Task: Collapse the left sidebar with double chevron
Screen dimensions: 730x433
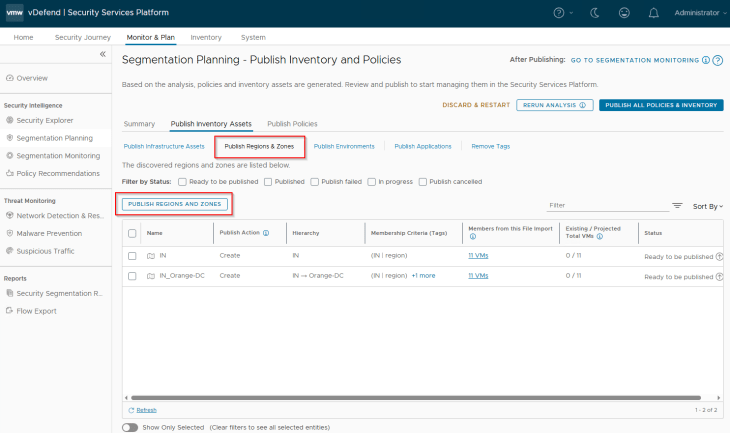Action: [x=102, y=54]
